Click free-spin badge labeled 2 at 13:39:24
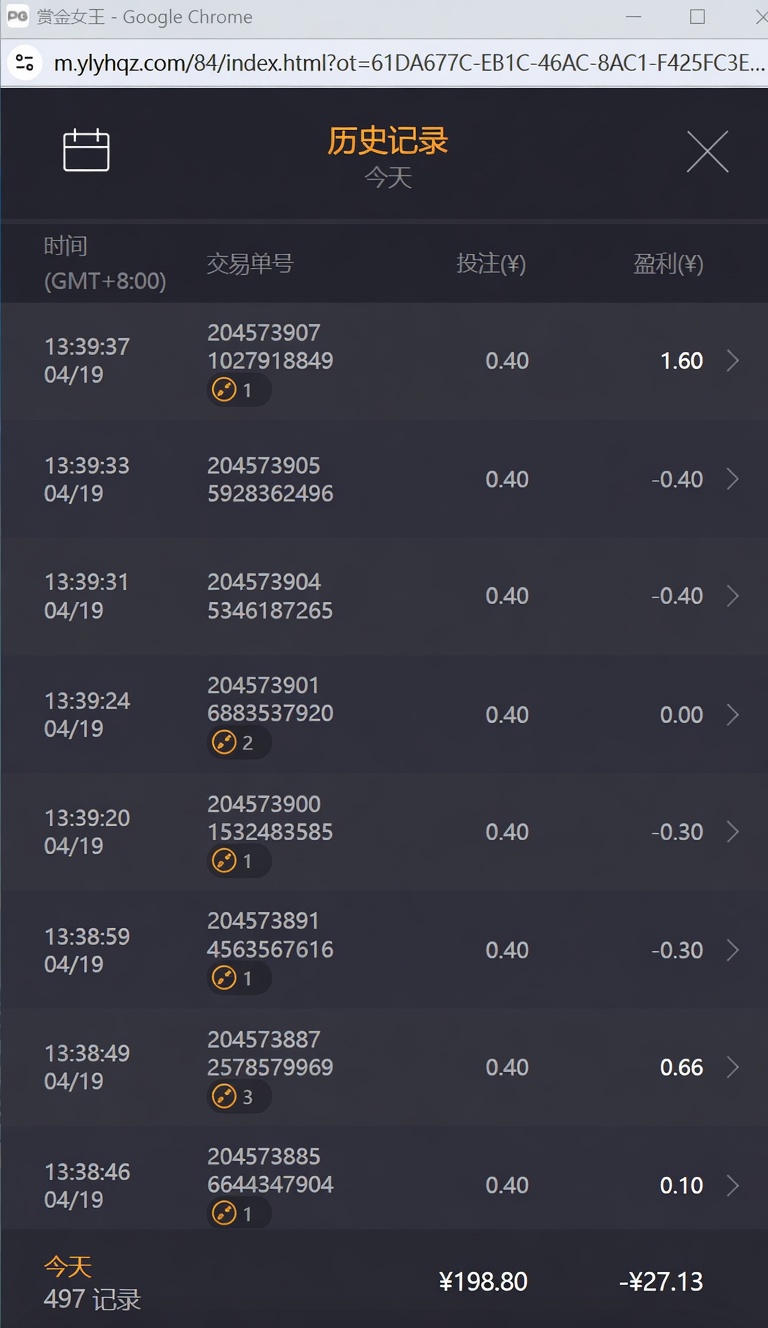 [x=239, y=743]
